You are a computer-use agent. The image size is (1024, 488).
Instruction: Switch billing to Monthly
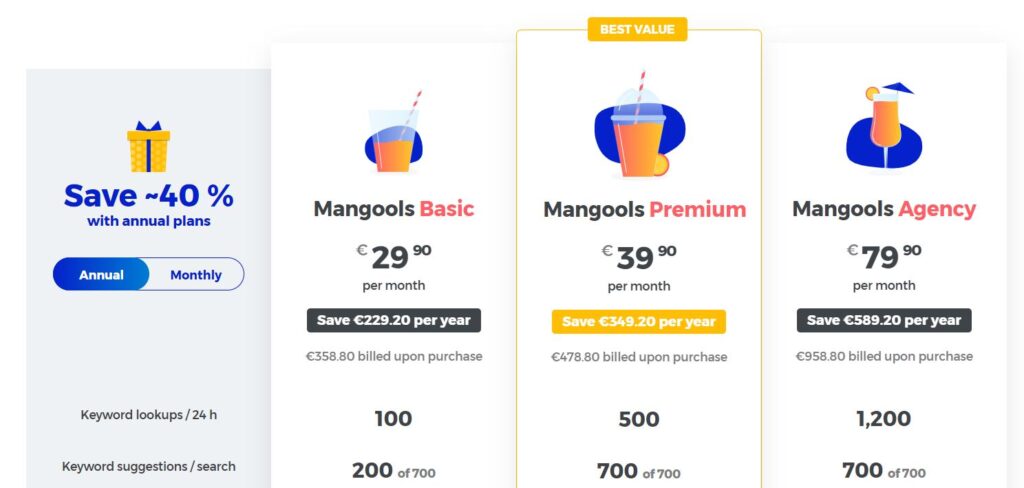196,274
